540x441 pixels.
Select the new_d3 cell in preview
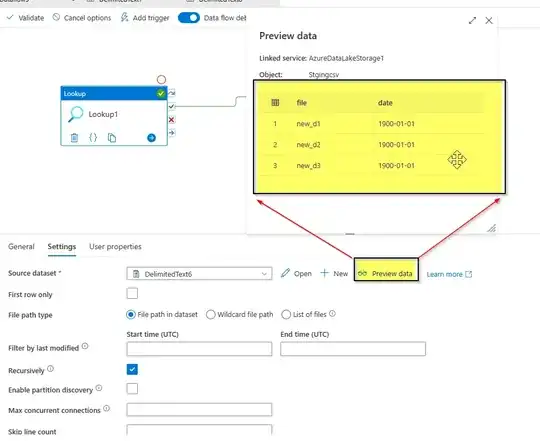pyautogui.click(x=308, y=166)
